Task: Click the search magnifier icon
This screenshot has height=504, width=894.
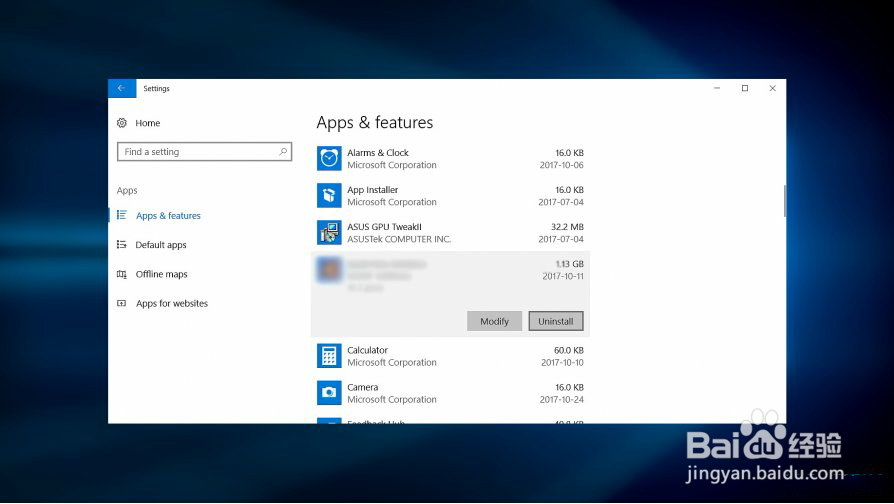Action: [x=283, y=152]
